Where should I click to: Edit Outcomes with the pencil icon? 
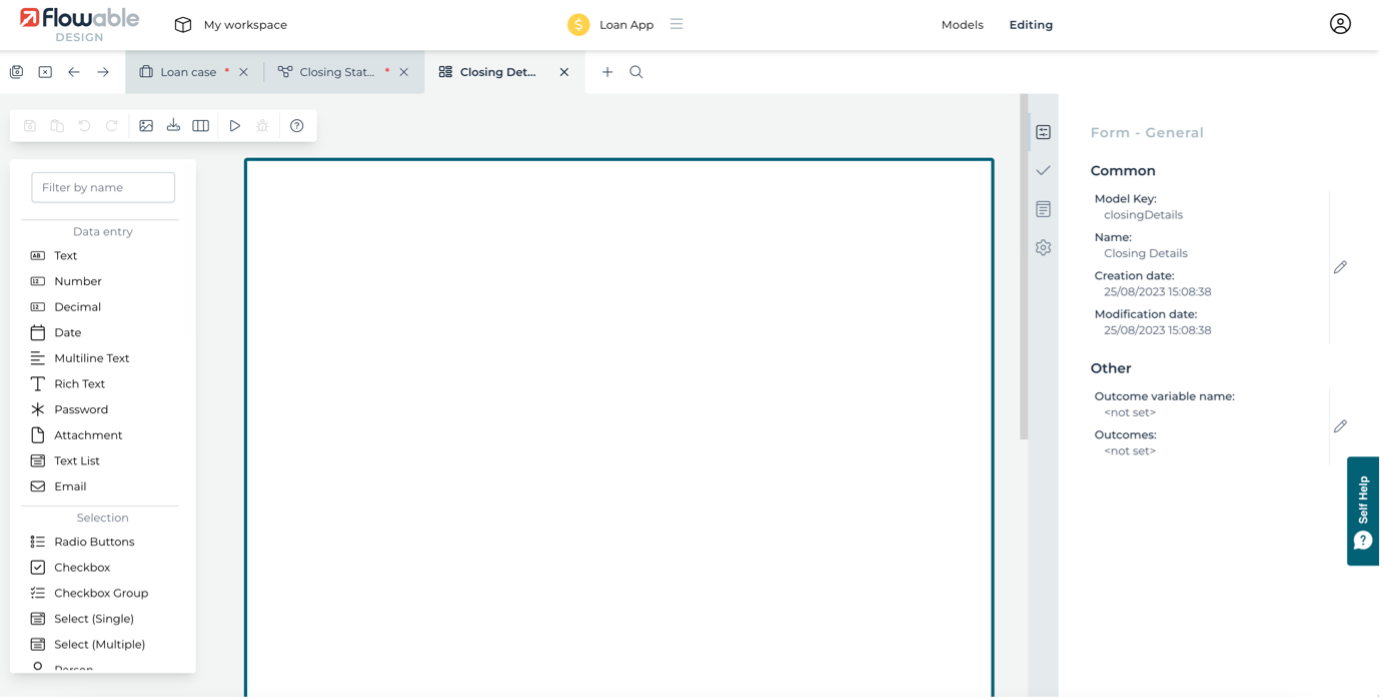coord(1340,426)
